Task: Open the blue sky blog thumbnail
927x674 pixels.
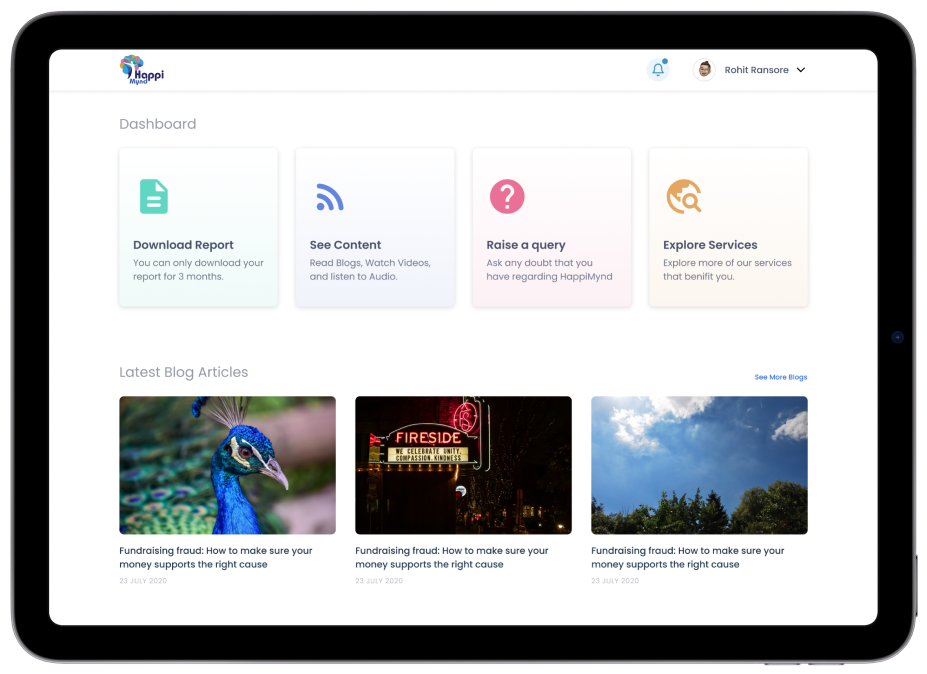Action: pos(699,465)
